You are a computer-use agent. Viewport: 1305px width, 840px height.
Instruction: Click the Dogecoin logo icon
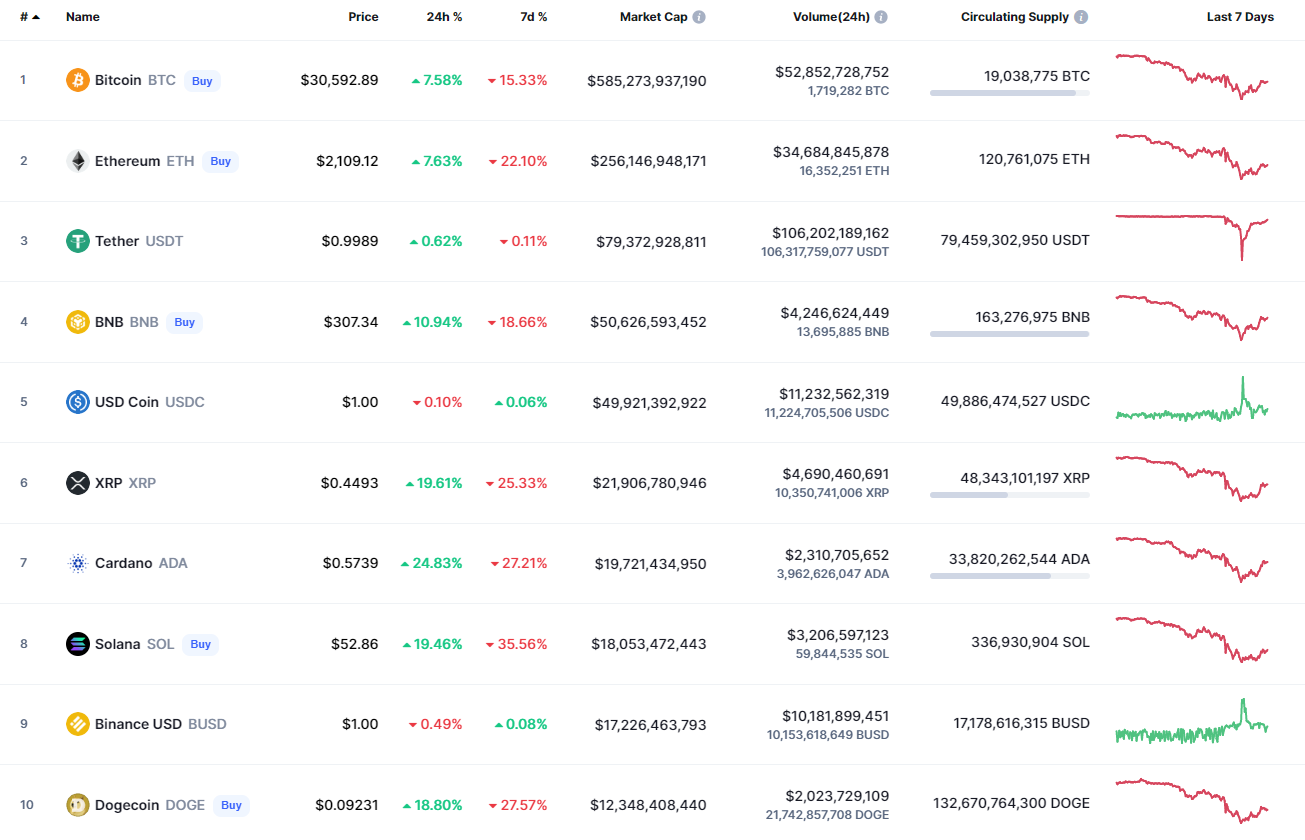tap(77, 805)
